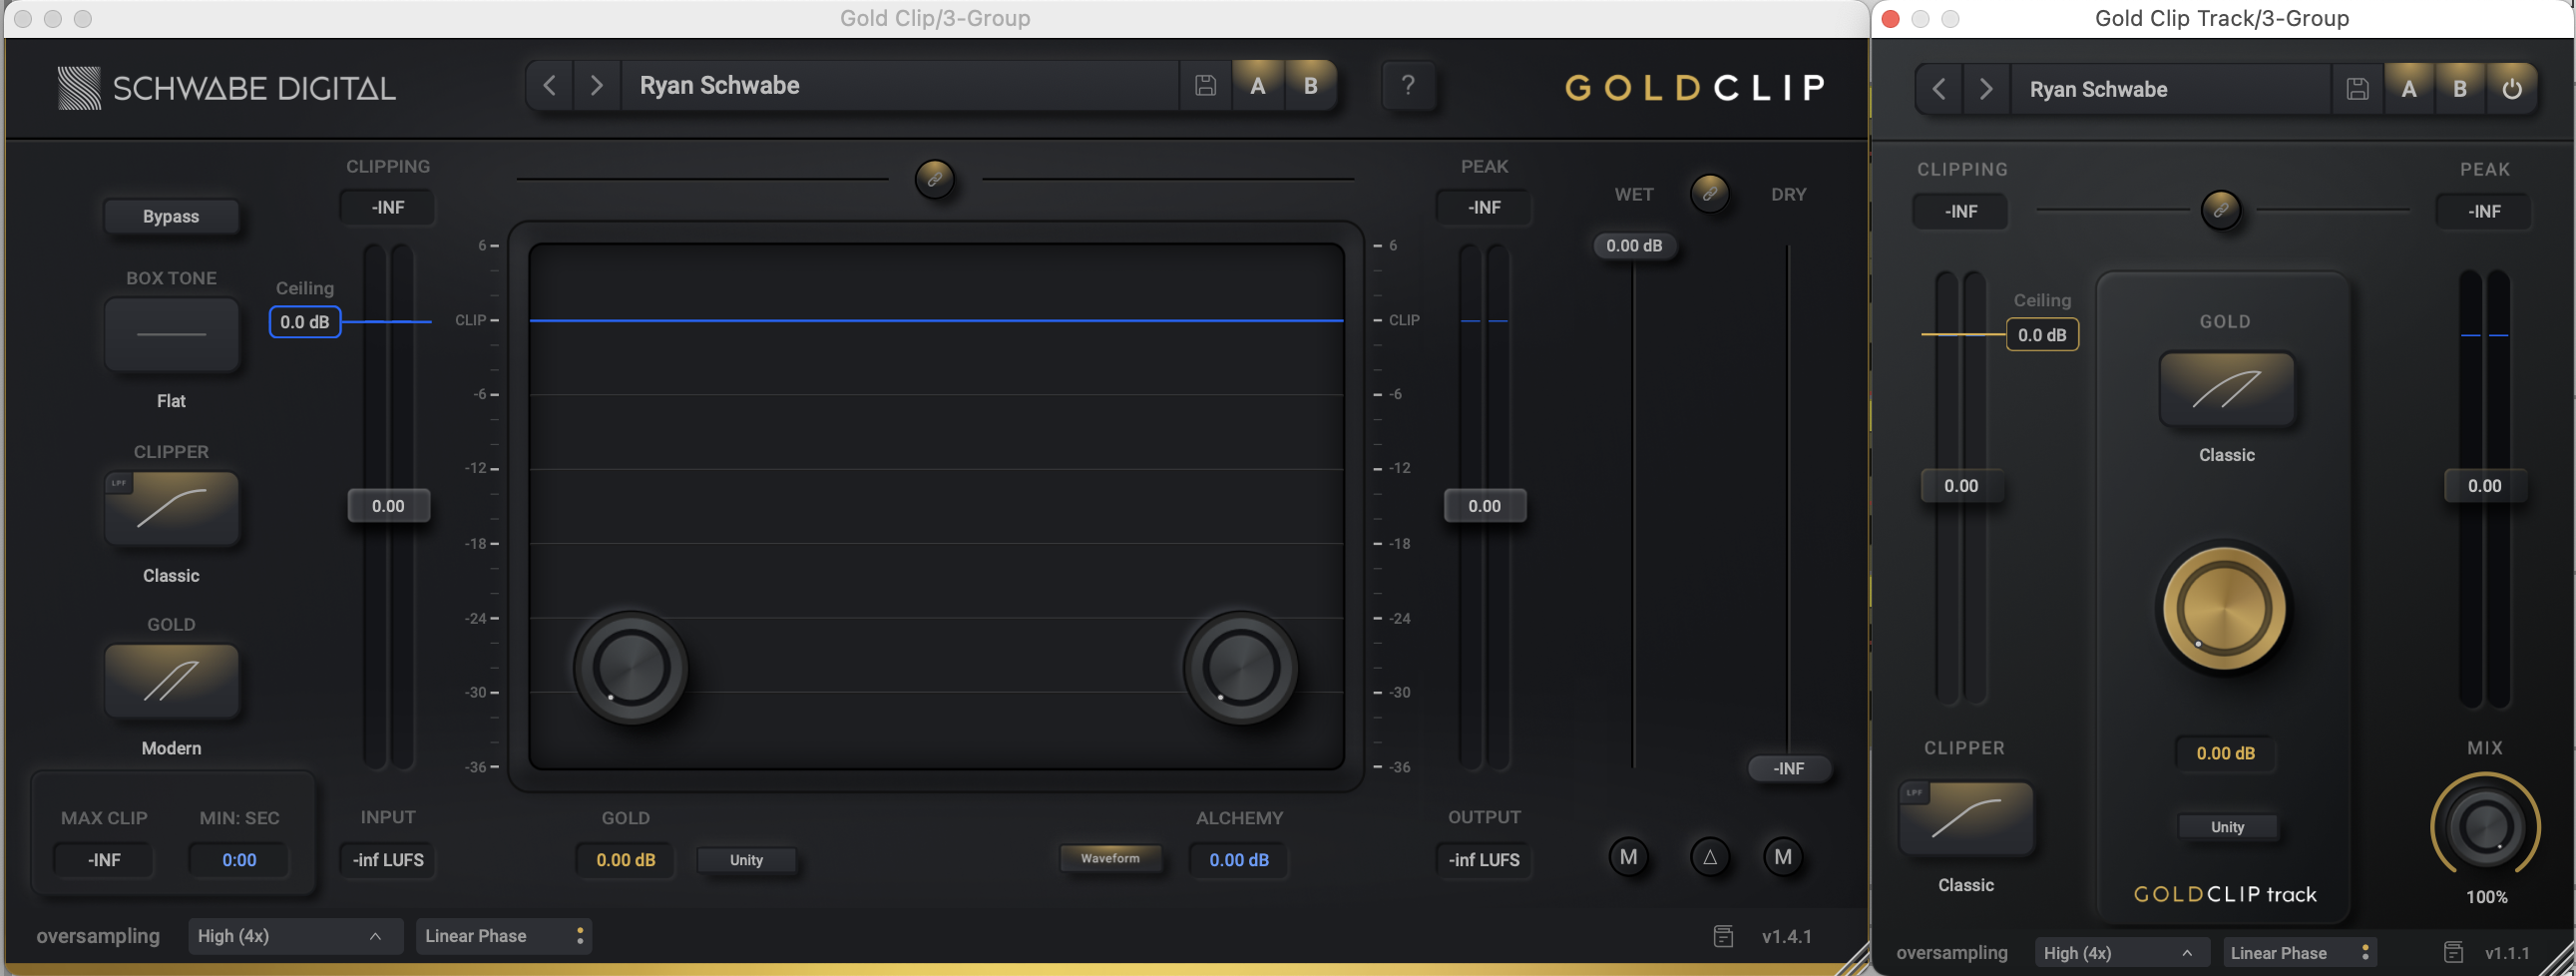Select the Classic Gold curve in Track window
The height and width of the screenshot is (976, 2576).
pos(2228,389)
